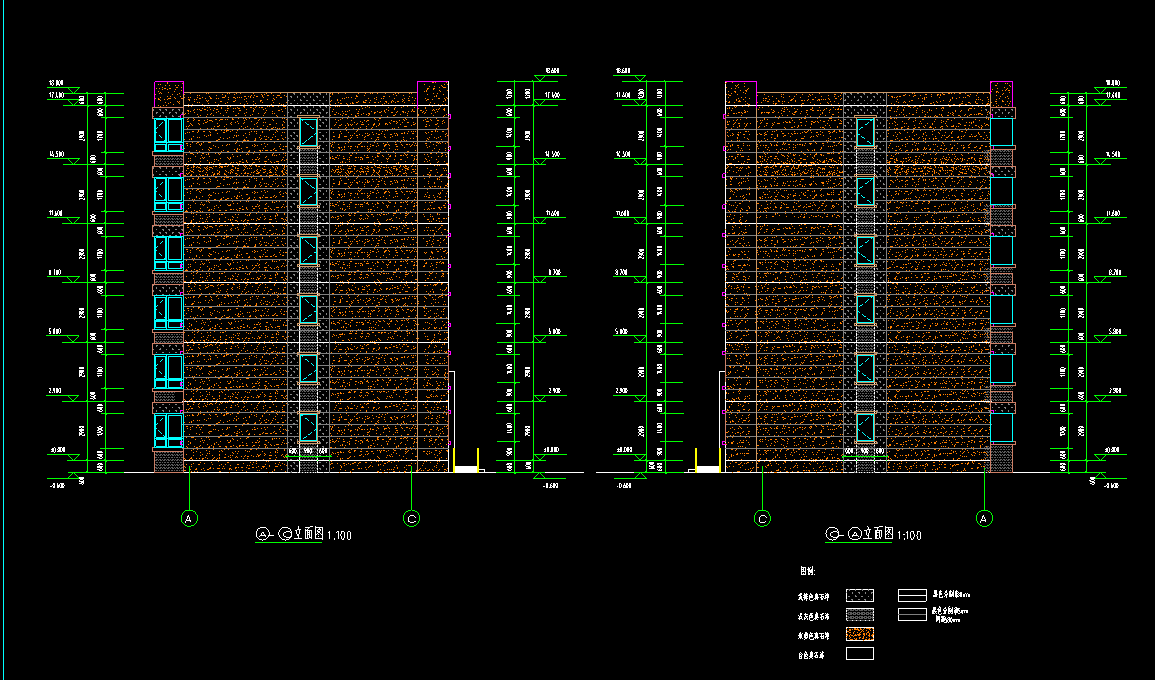Click the top dotted hatch legend swatch
Screen dimensions: 1155x680
pos(859,595)
